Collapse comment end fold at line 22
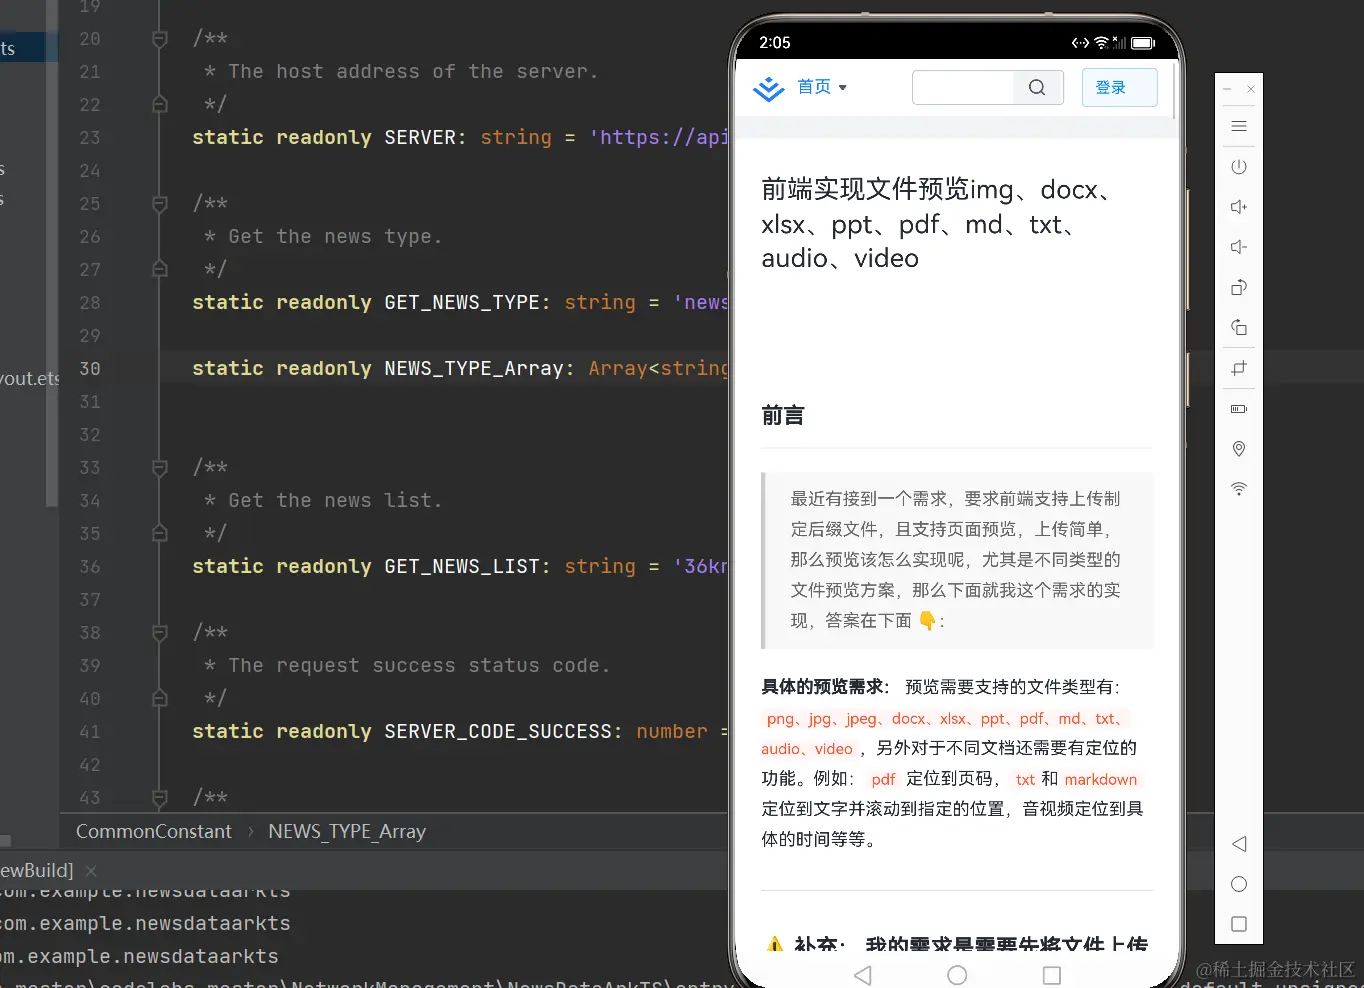 pyautogui.click(x=160, y=104)
